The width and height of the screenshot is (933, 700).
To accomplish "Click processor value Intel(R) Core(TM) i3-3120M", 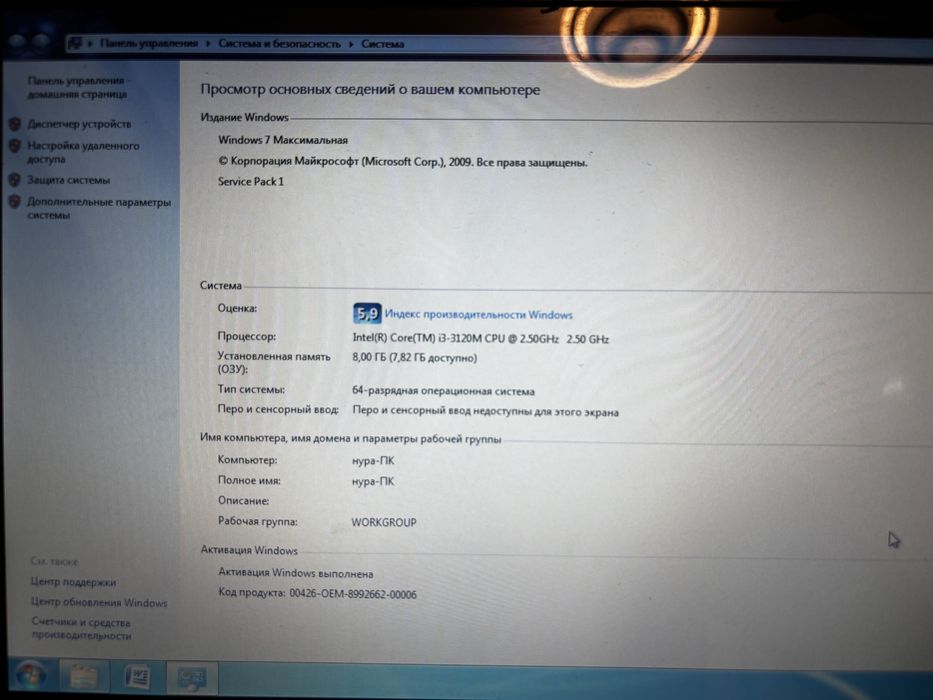I will [480, 339].
